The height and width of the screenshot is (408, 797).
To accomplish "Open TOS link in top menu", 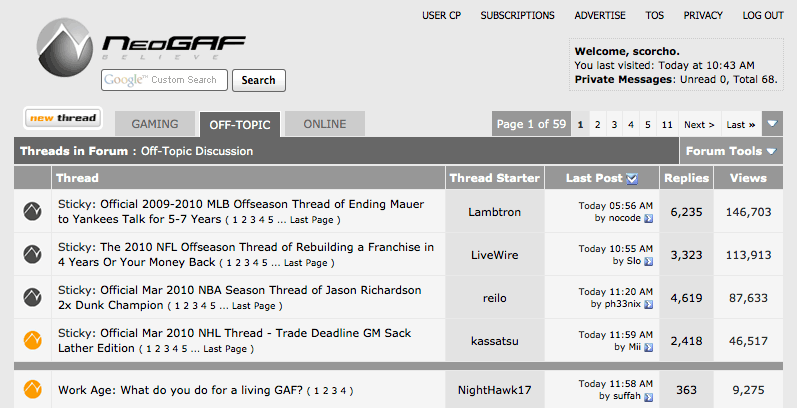I will (x=655, y=16).
